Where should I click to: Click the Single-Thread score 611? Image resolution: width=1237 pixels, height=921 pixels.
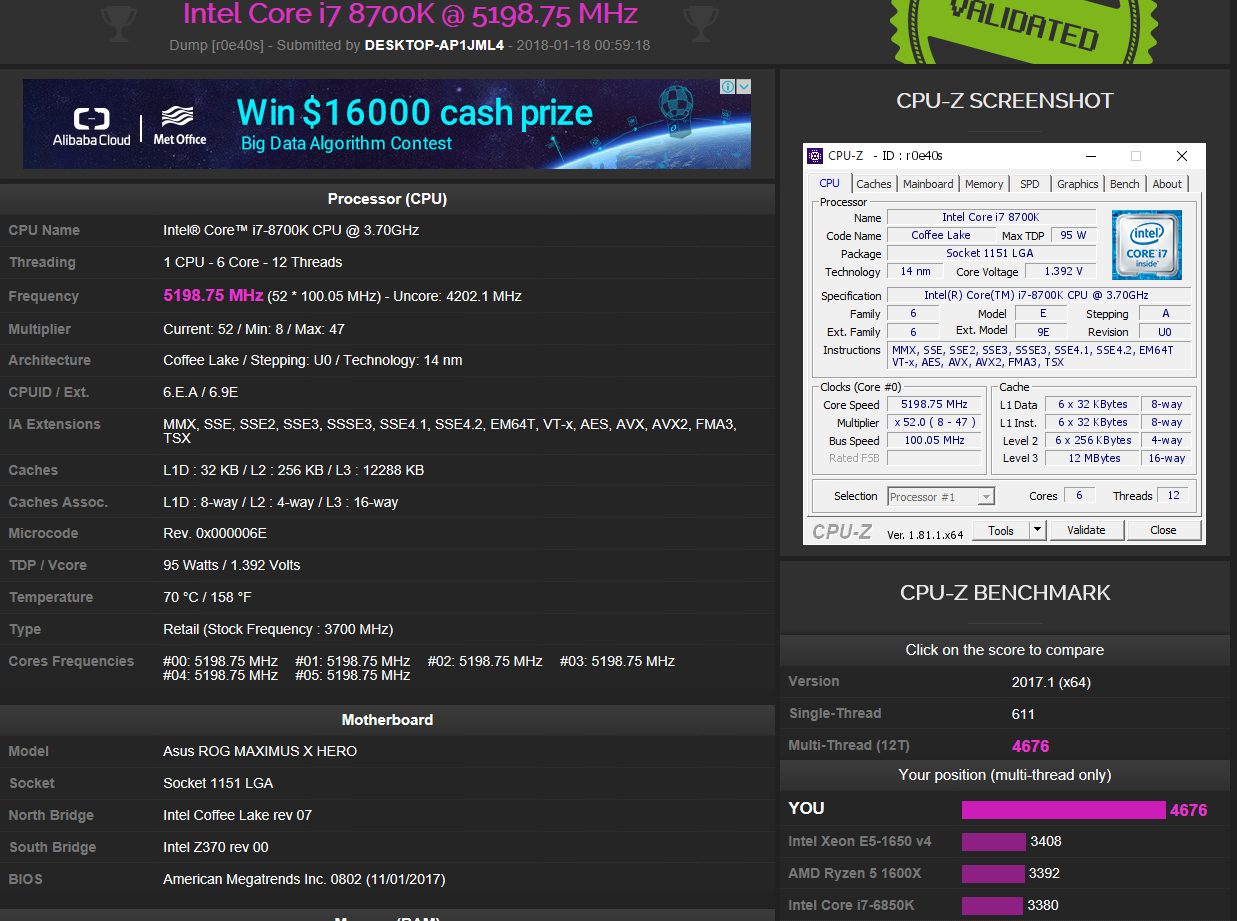1023,714
